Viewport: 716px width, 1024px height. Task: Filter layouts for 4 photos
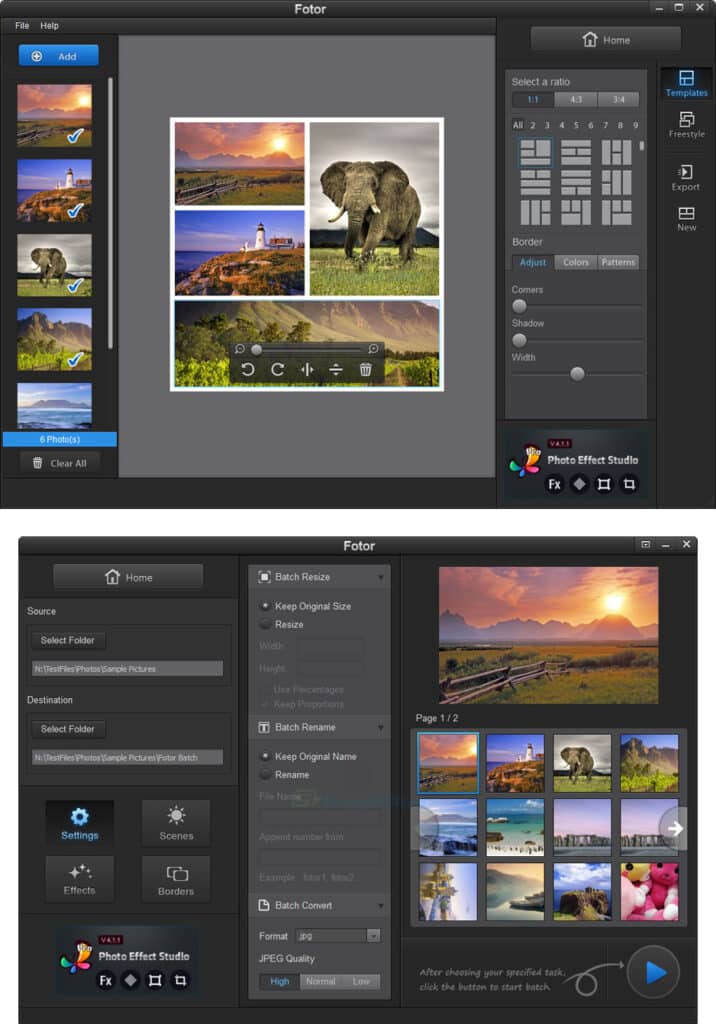pyautogui.click(x=562, y=125)
